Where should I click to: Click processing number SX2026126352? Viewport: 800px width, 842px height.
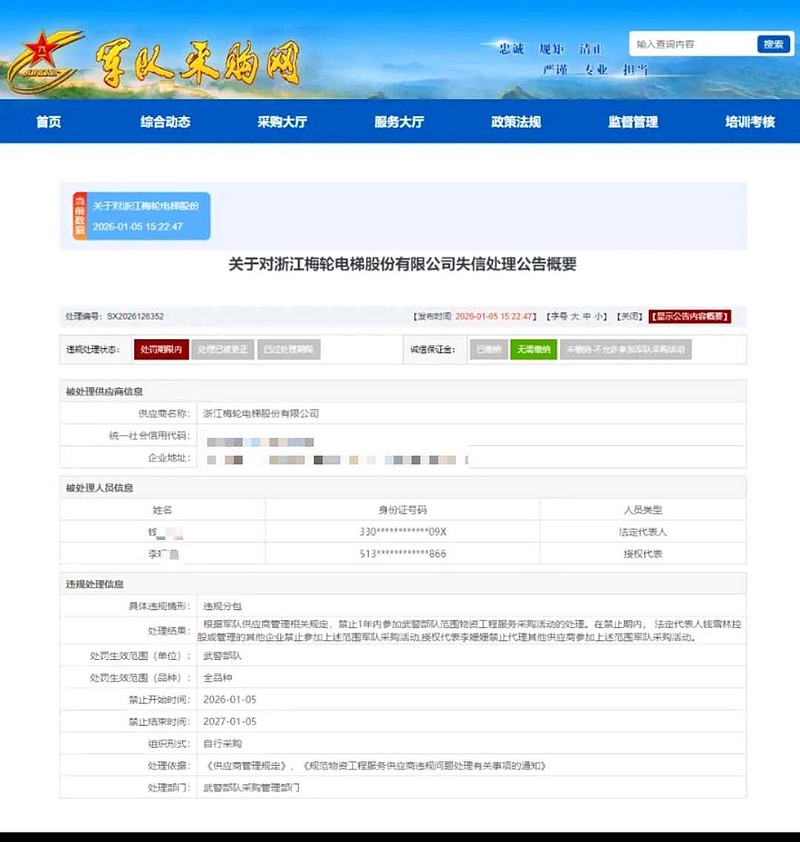pyautogui.click(x=135, y=316)
